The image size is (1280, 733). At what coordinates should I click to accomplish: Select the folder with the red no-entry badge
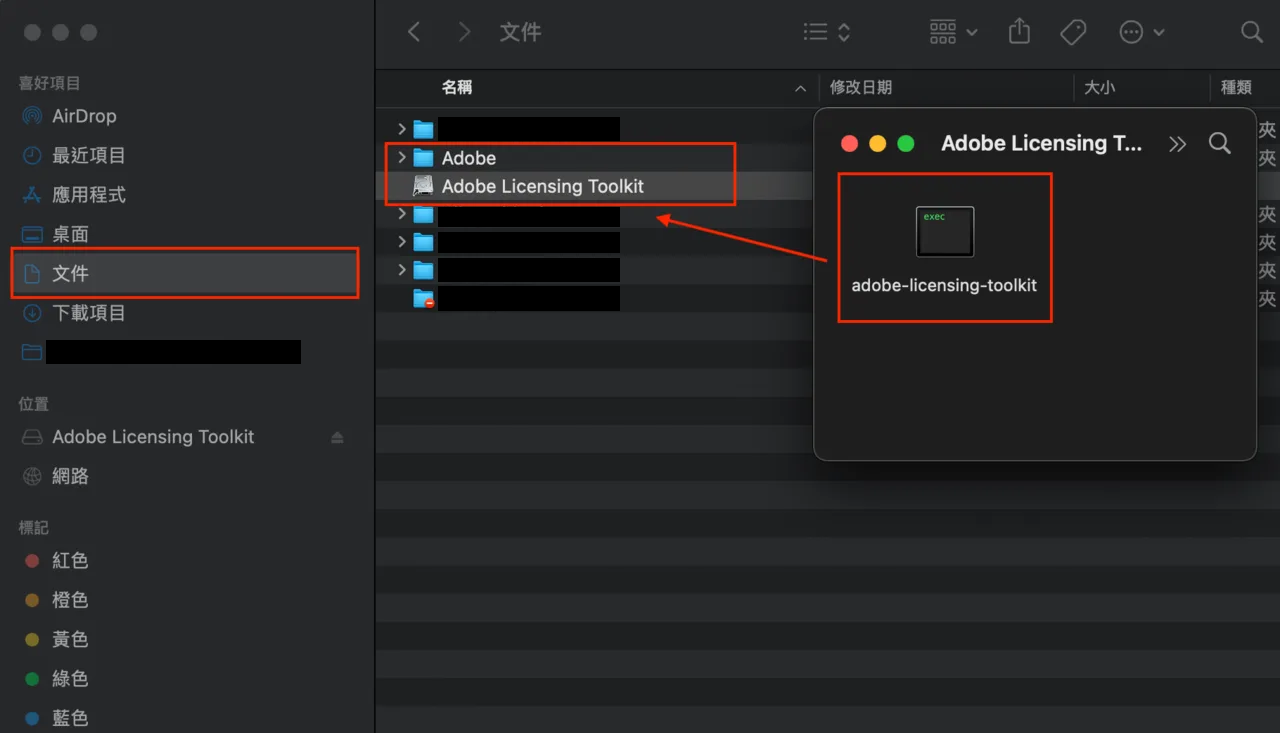point(423,298)
